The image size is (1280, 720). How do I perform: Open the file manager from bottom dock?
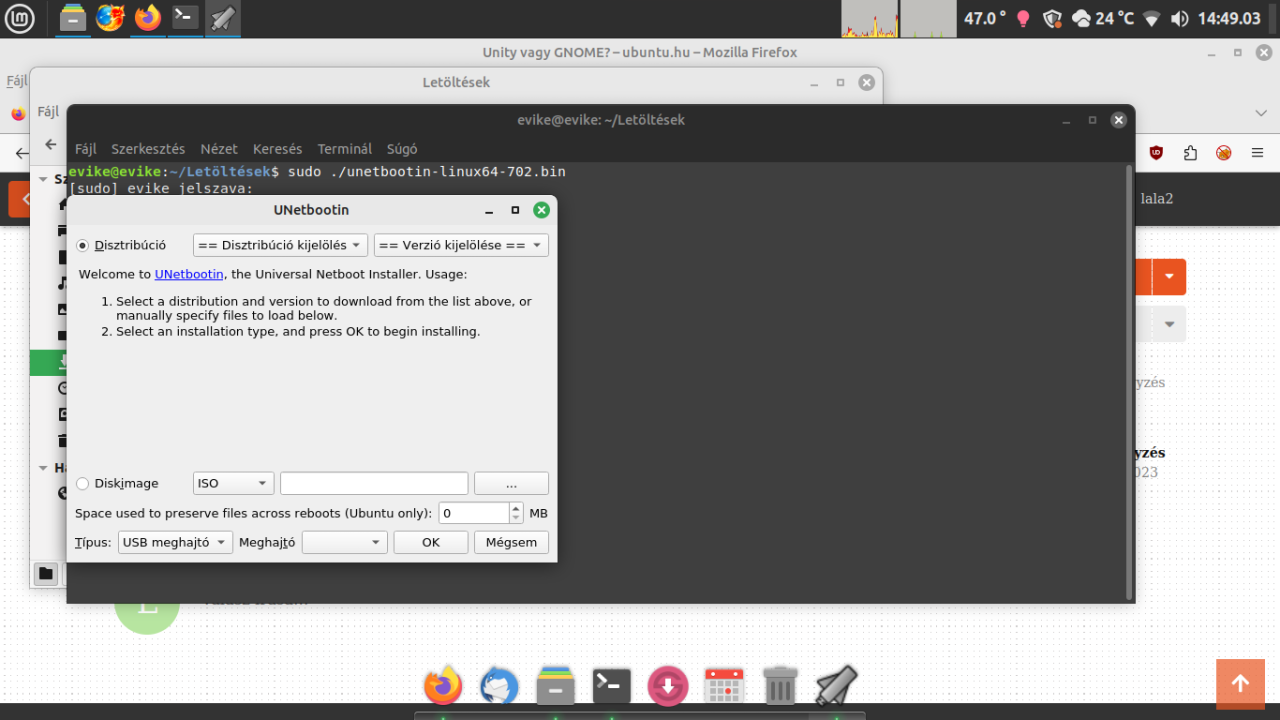(x=555, y=686)
